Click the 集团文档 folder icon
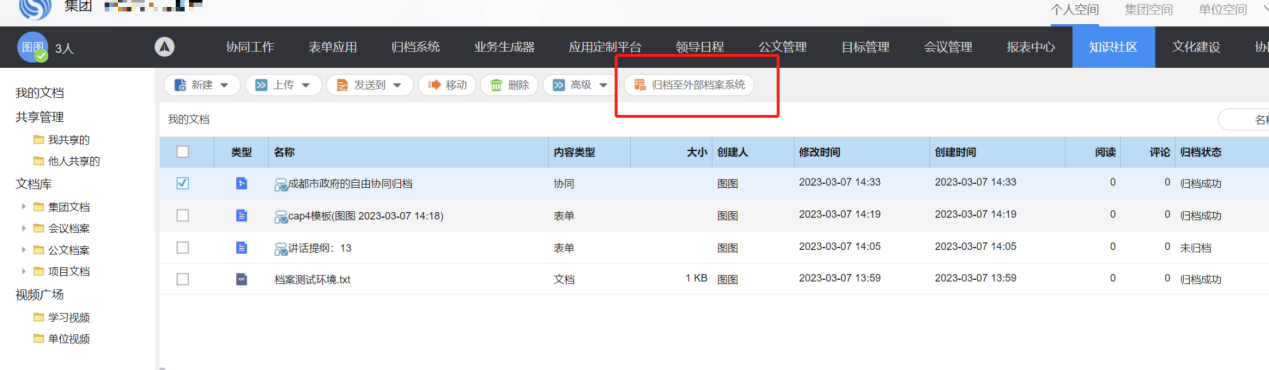The width and height of the screenshot is (1269, 370). pyautogui.click(x=39, y=207)
